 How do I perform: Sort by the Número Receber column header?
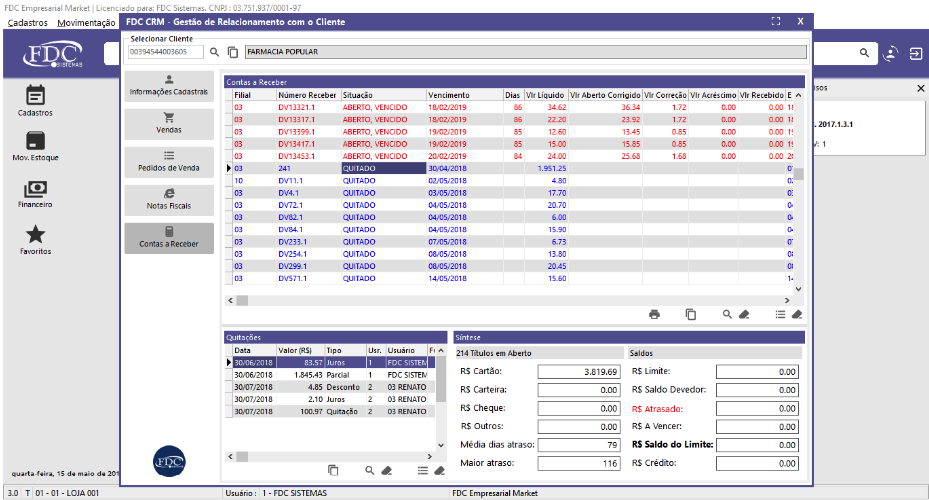pyautogui.click(x=308, y=95)
